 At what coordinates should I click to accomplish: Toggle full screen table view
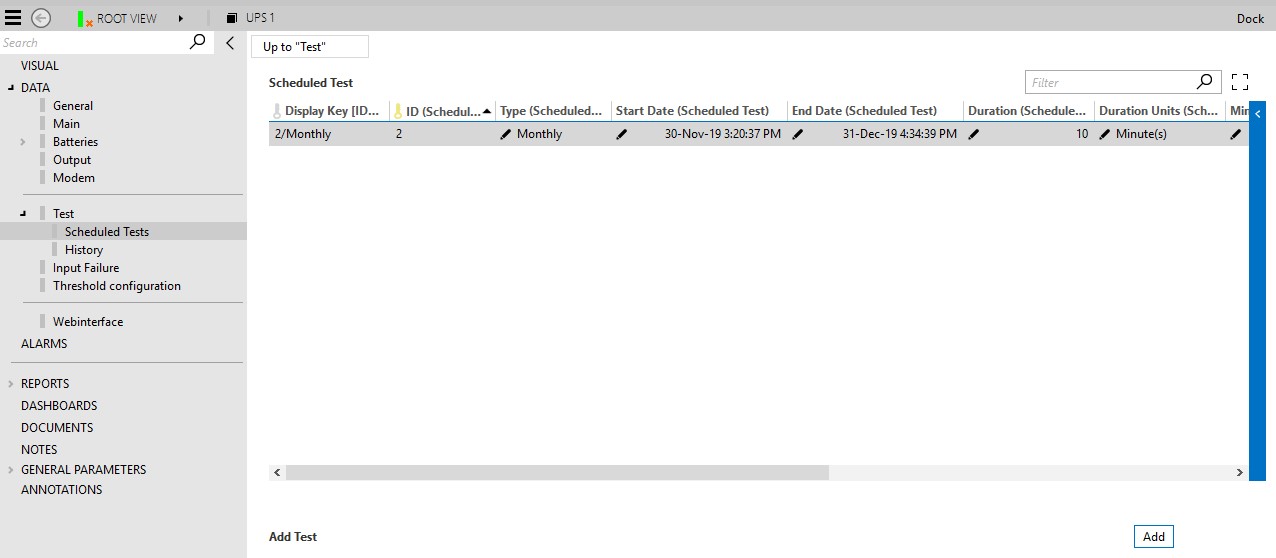point(1240,82)
